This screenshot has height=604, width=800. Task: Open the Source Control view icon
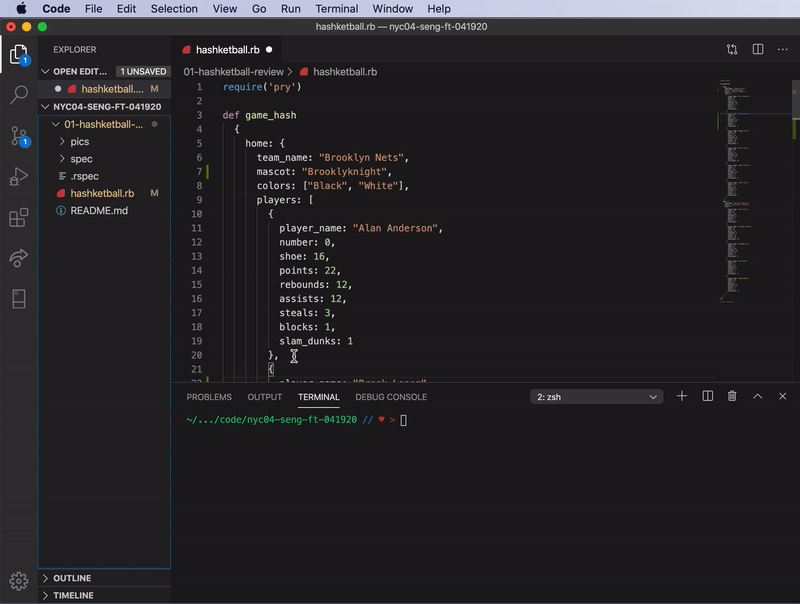tap(19, 136)
